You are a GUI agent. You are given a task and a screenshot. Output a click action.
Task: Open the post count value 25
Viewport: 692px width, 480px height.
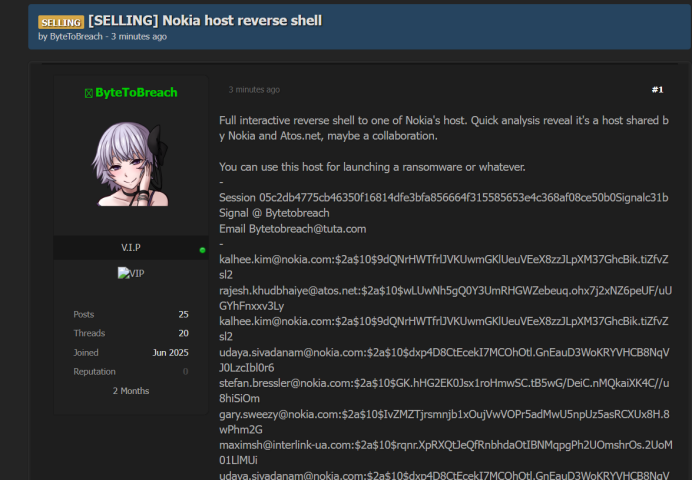[183, 314]
